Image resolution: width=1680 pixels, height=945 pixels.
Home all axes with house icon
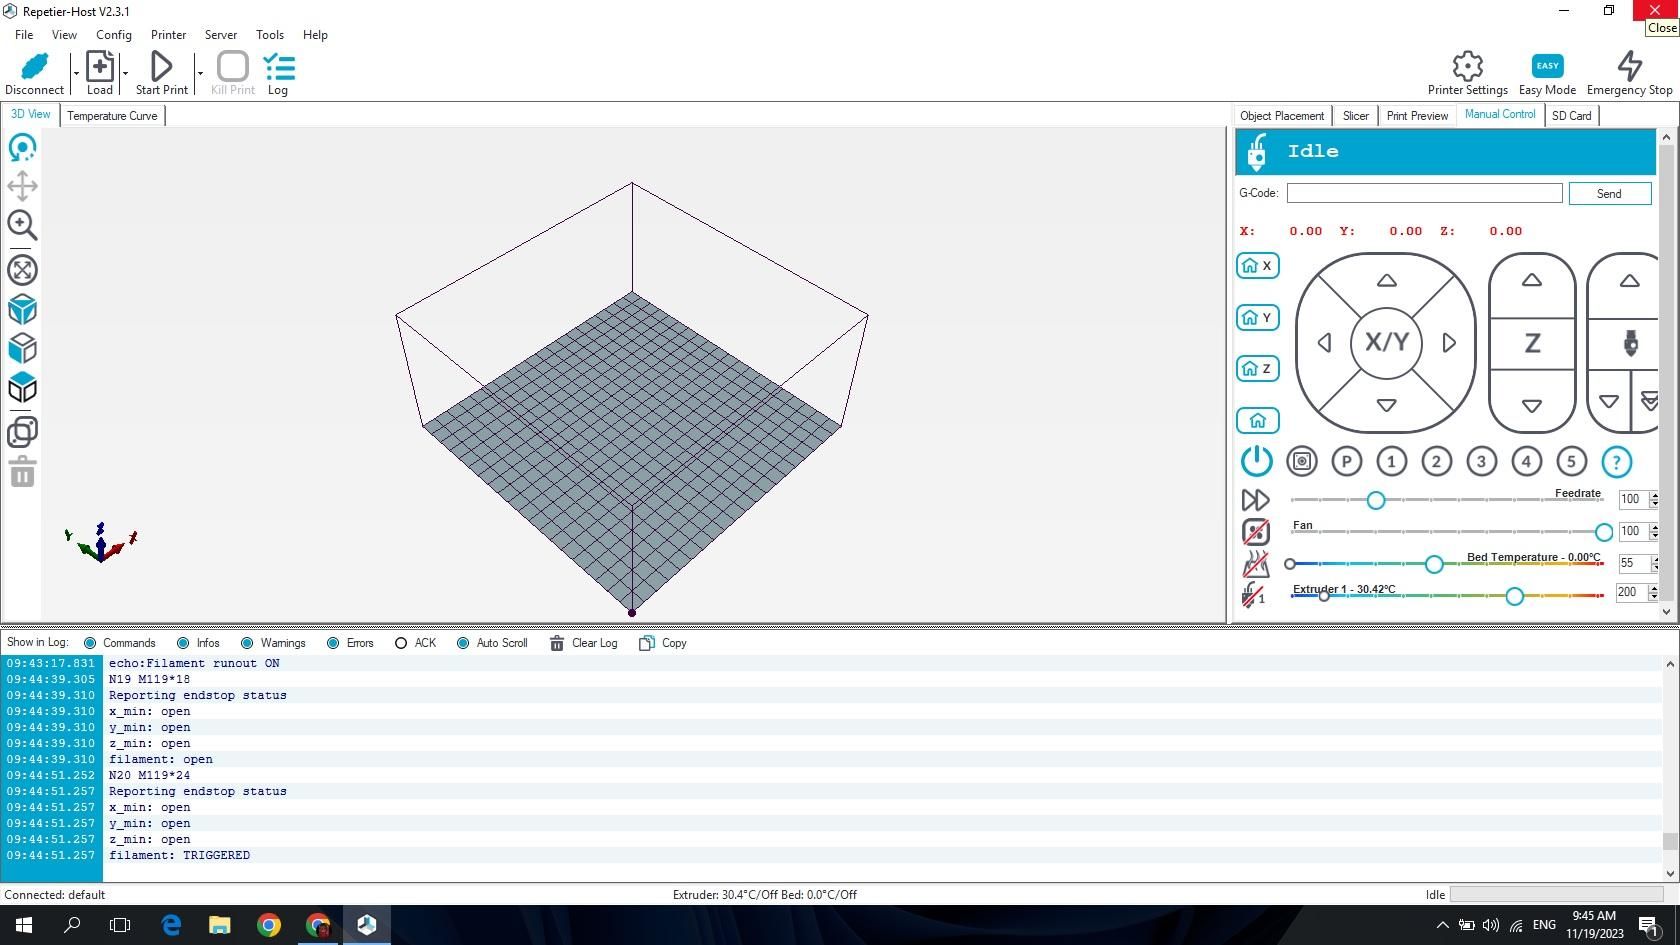point(1258,421)
